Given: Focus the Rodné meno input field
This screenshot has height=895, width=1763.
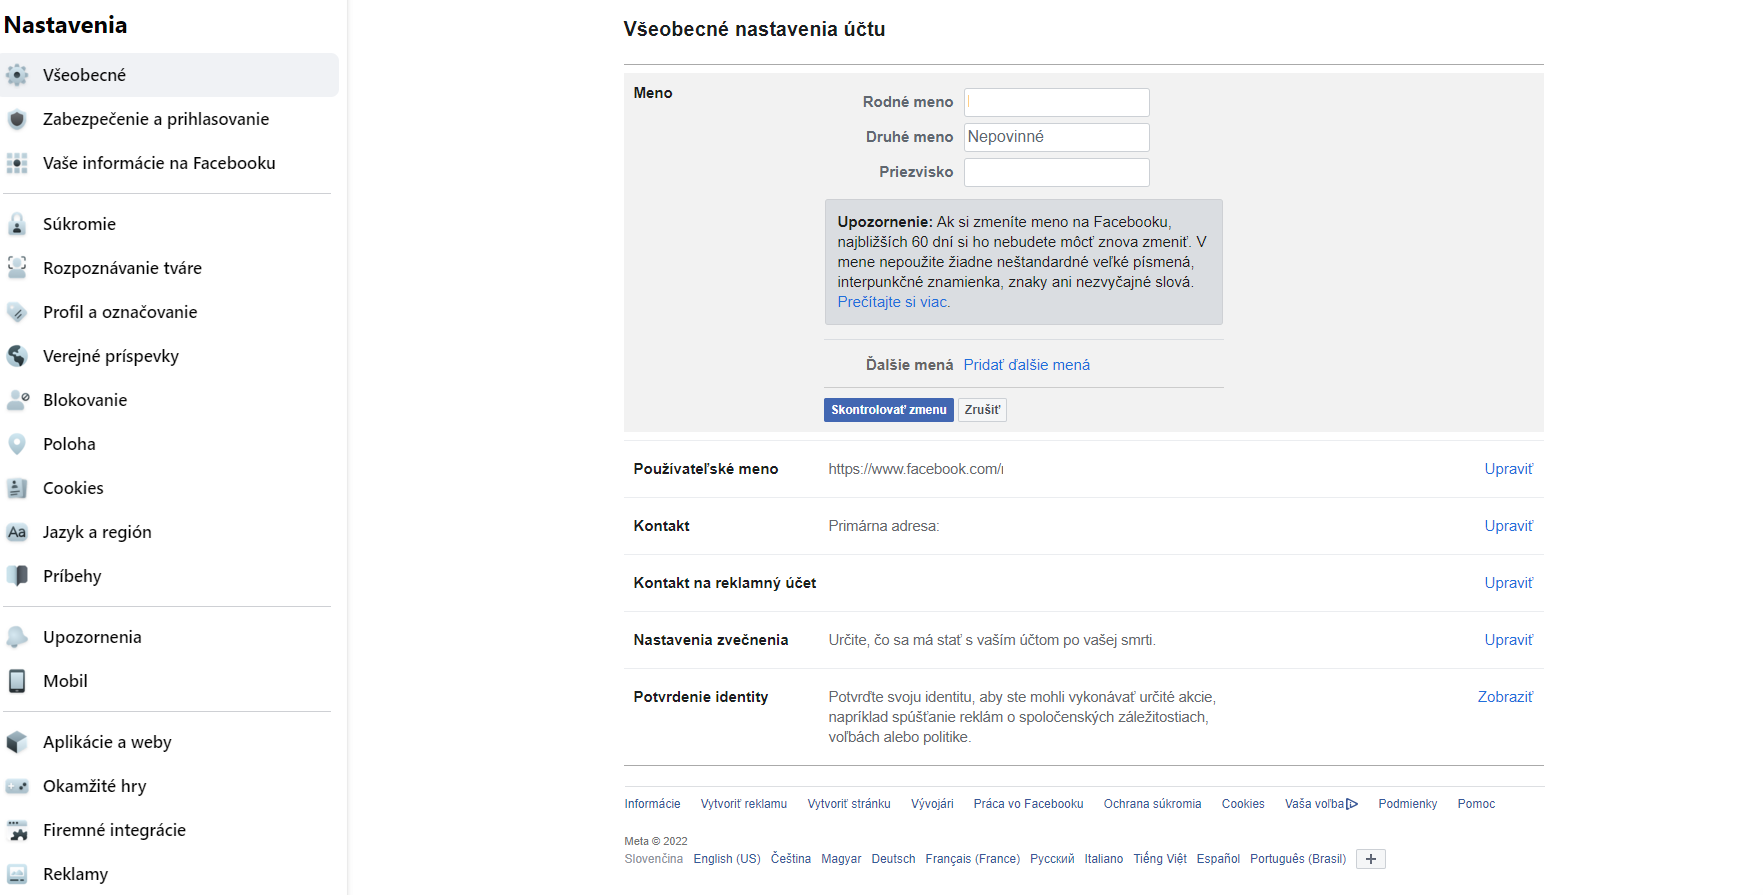Looking at the screenshot, I should coord(1056,102).
